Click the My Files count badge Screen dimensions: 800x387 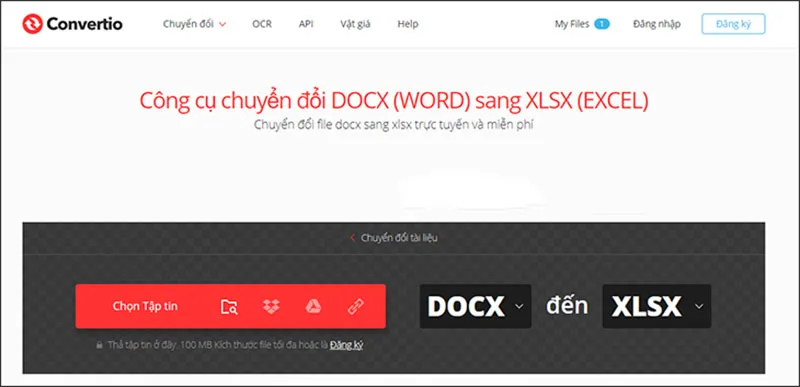(x=602, y=24)
